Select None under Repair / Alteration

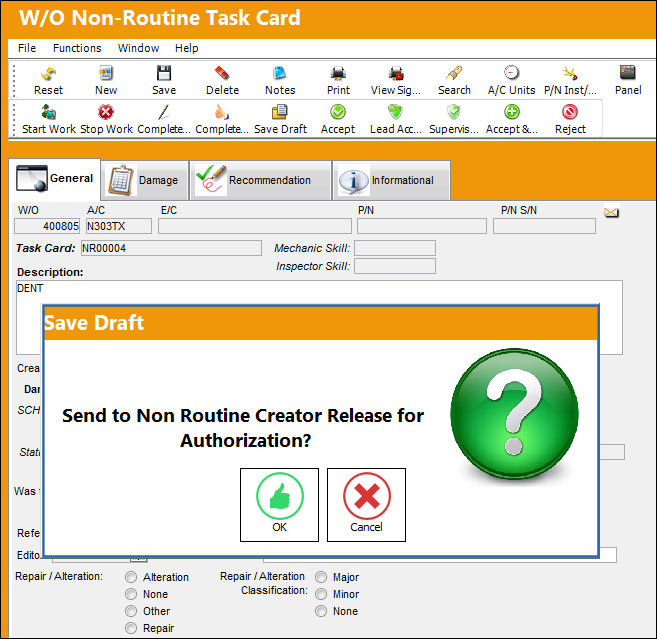click(x=131, y=594)
